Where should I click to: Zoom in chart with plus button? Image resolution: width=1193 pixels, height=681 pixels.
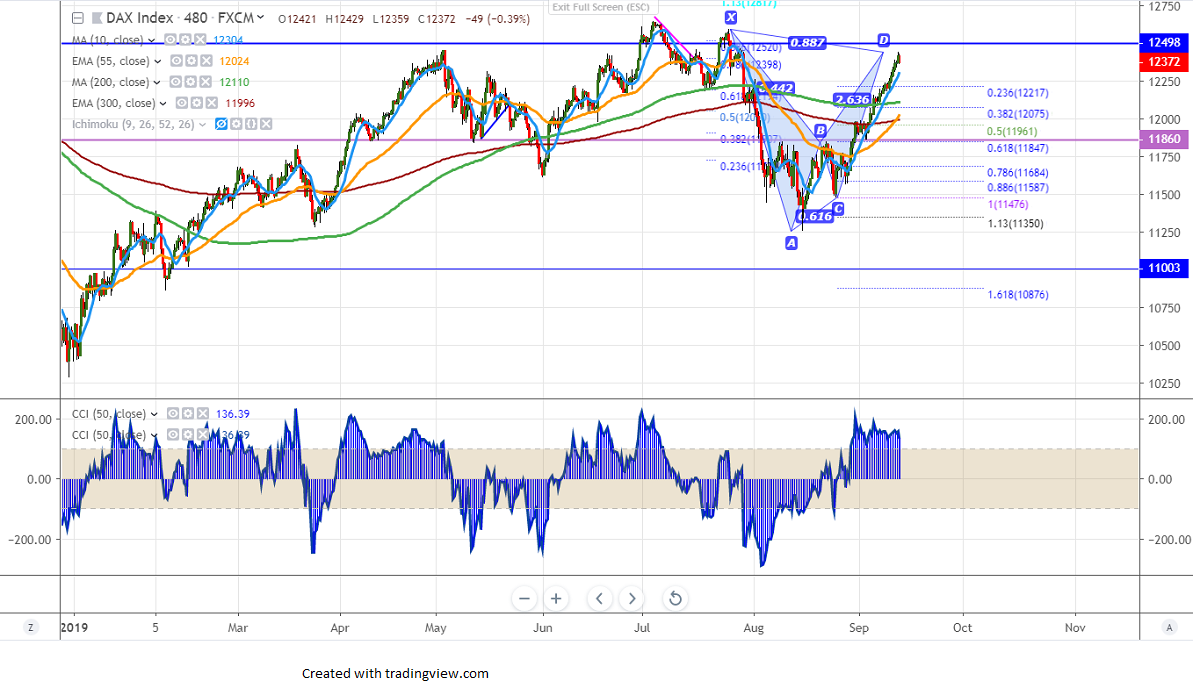556,599
